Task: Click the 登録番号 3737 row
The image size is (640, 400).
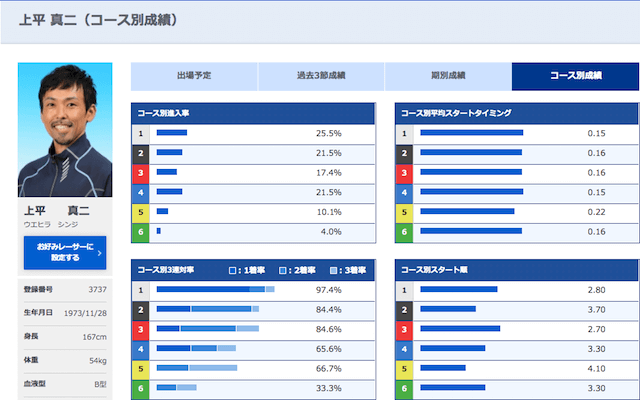Action: click(x=65, y=289)
